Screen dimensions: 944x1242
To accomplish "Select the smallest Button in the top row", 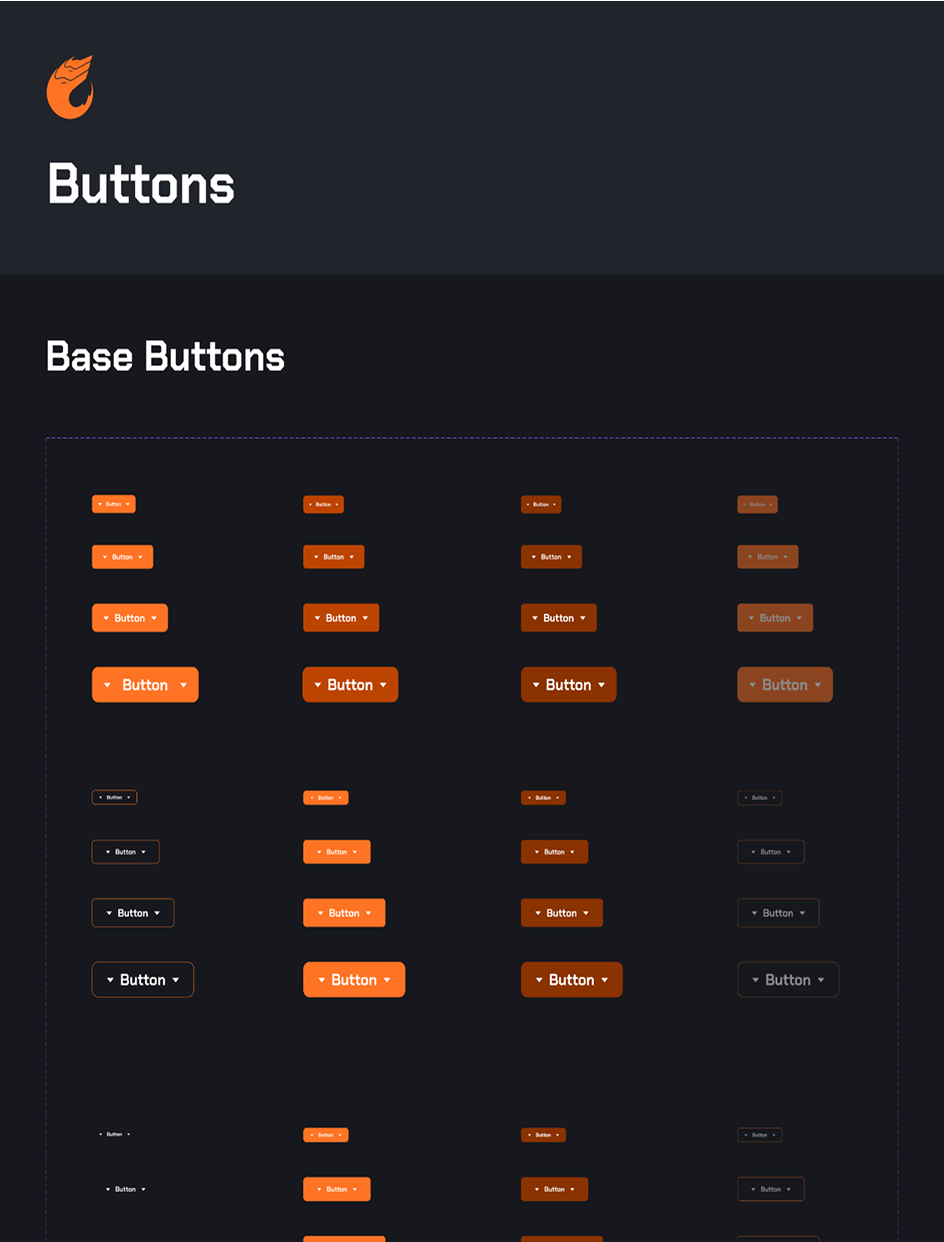I will click(114, 504).
